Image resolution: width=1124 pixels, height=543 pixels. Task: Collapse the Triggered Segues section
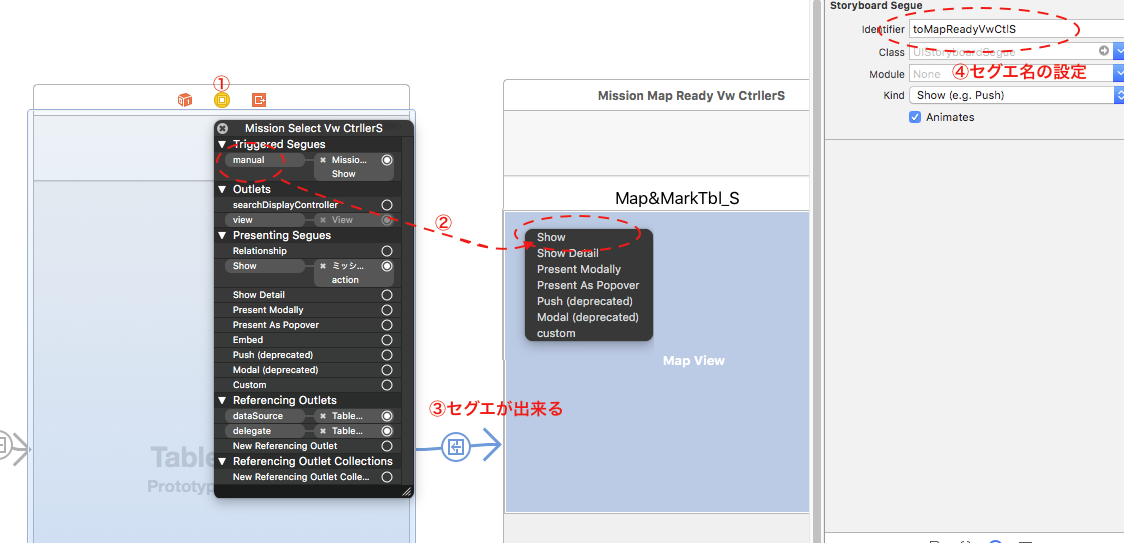pyautogui.click(x=222, y=145)
